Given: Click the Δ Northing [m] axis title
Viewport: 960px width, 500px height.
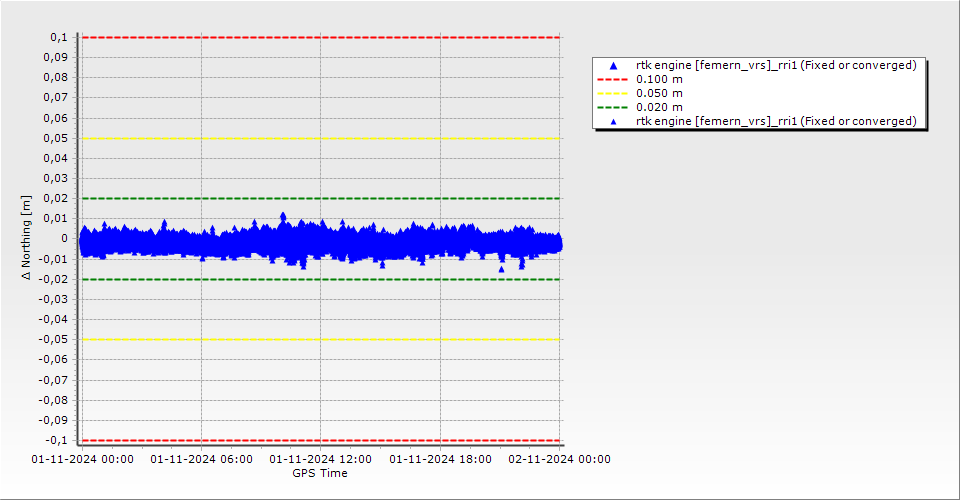Looking at the screenshot, I should tap(27, 238).
